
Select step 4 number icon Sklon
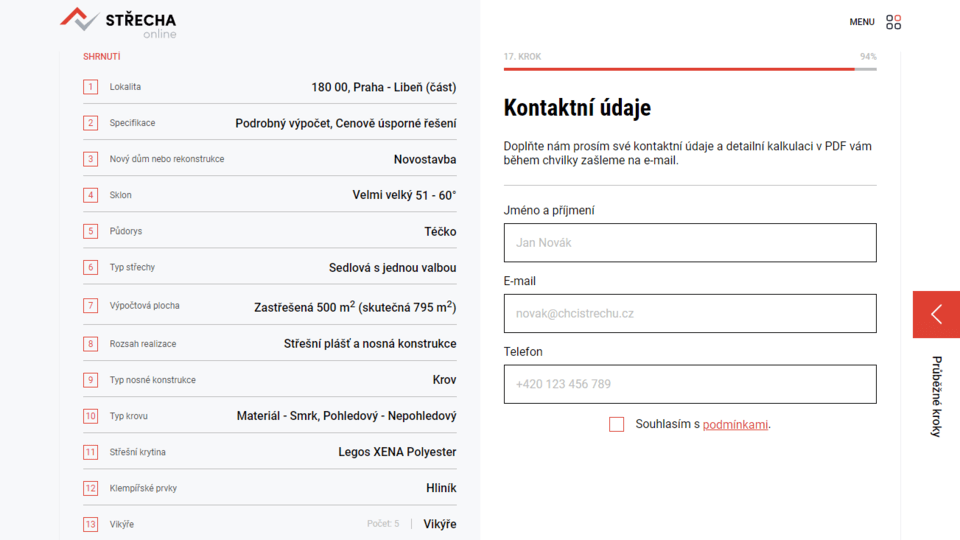point(91,195)
